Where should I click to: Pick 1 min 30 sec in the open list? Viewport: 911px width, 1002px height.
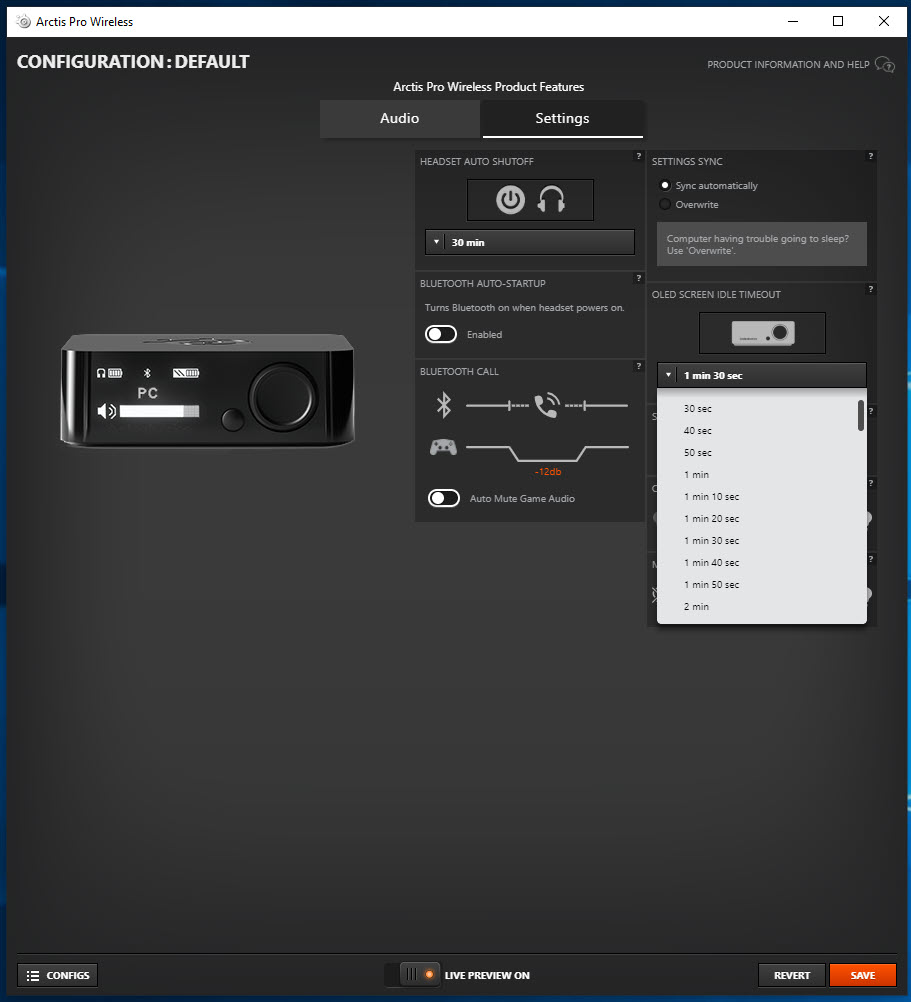click(762, 541)
